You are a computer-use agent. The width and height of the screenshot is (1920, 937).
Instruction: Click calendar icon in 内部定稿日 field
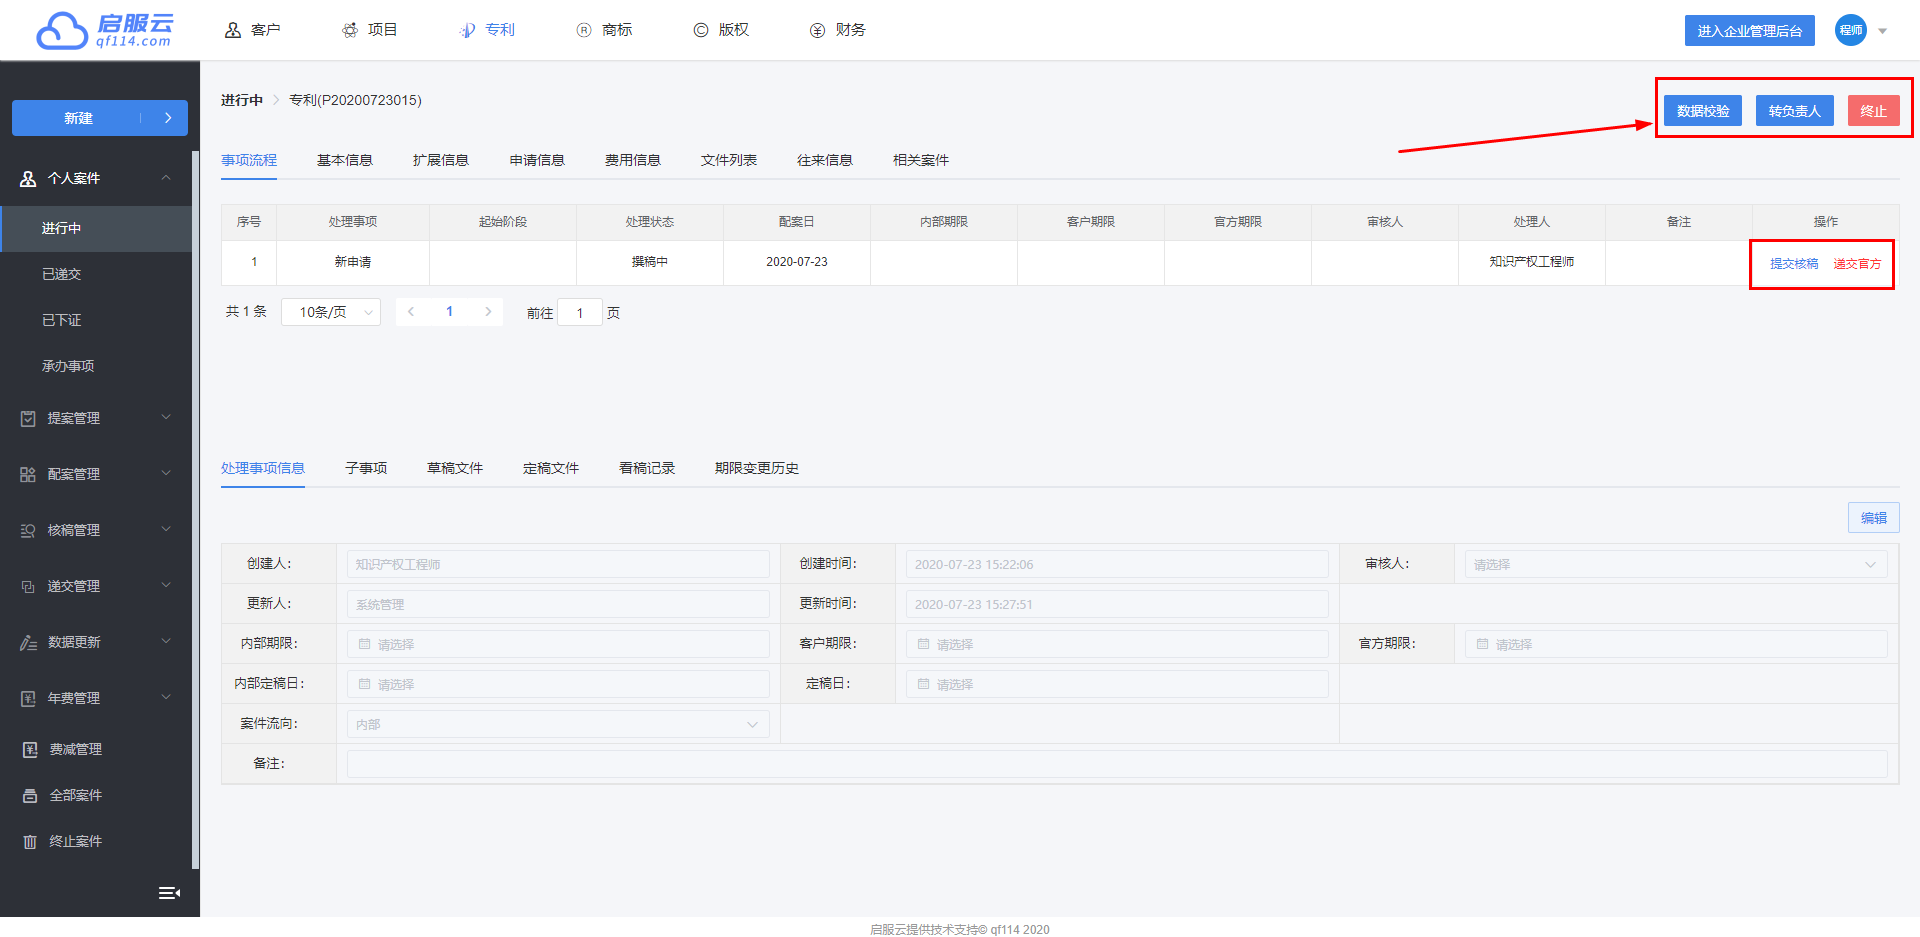(364, 684)
